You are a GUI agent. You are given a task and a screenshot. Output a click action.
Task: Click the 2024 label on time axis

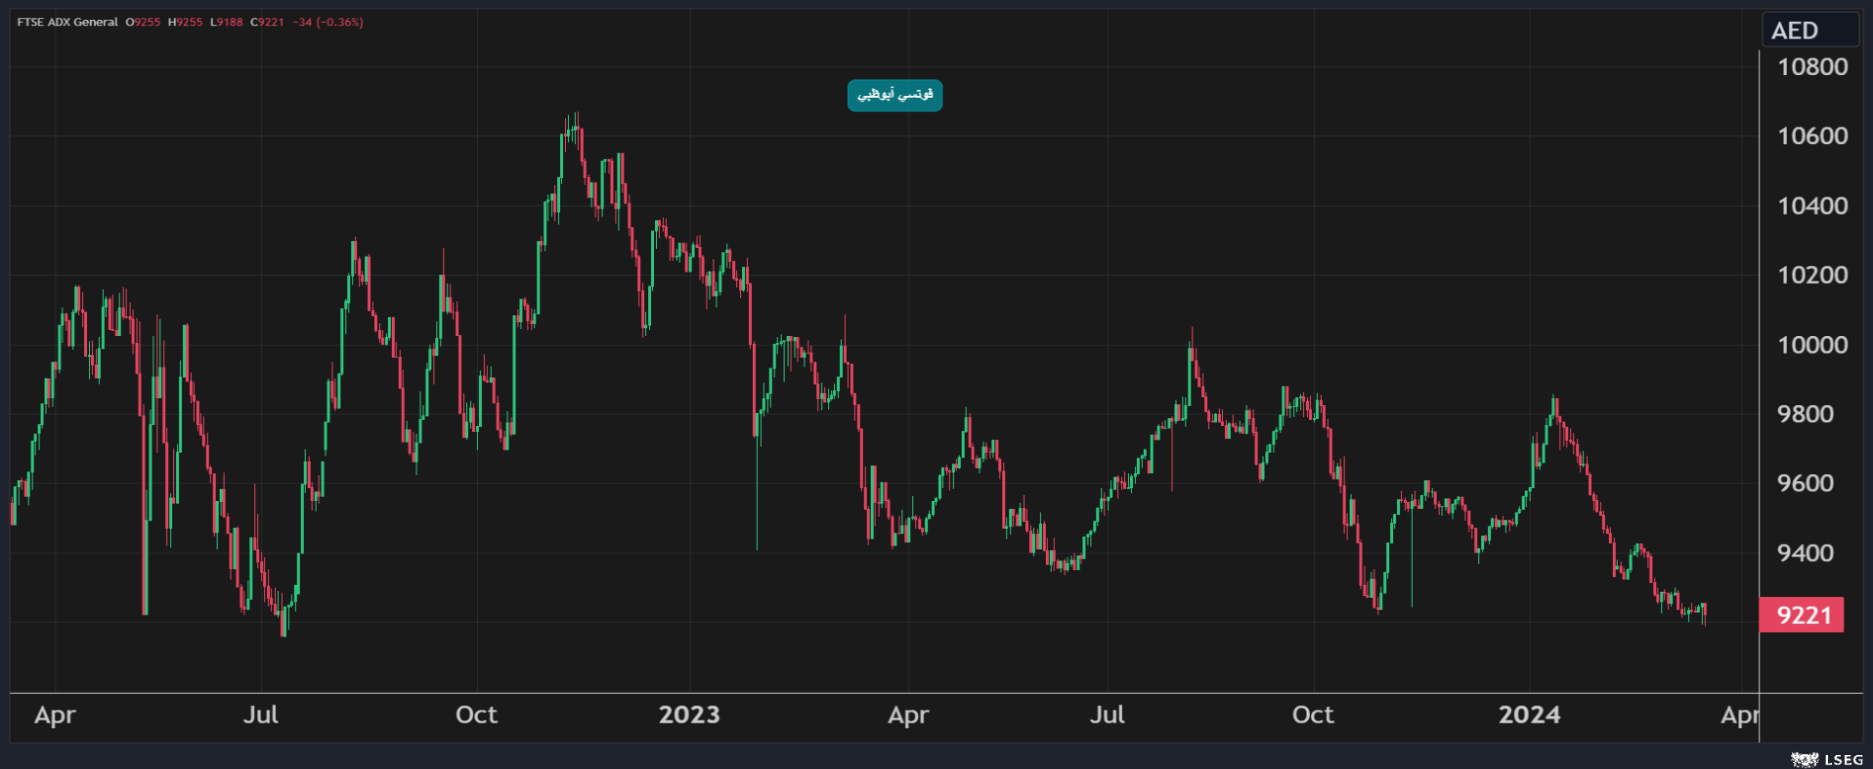1529,715
